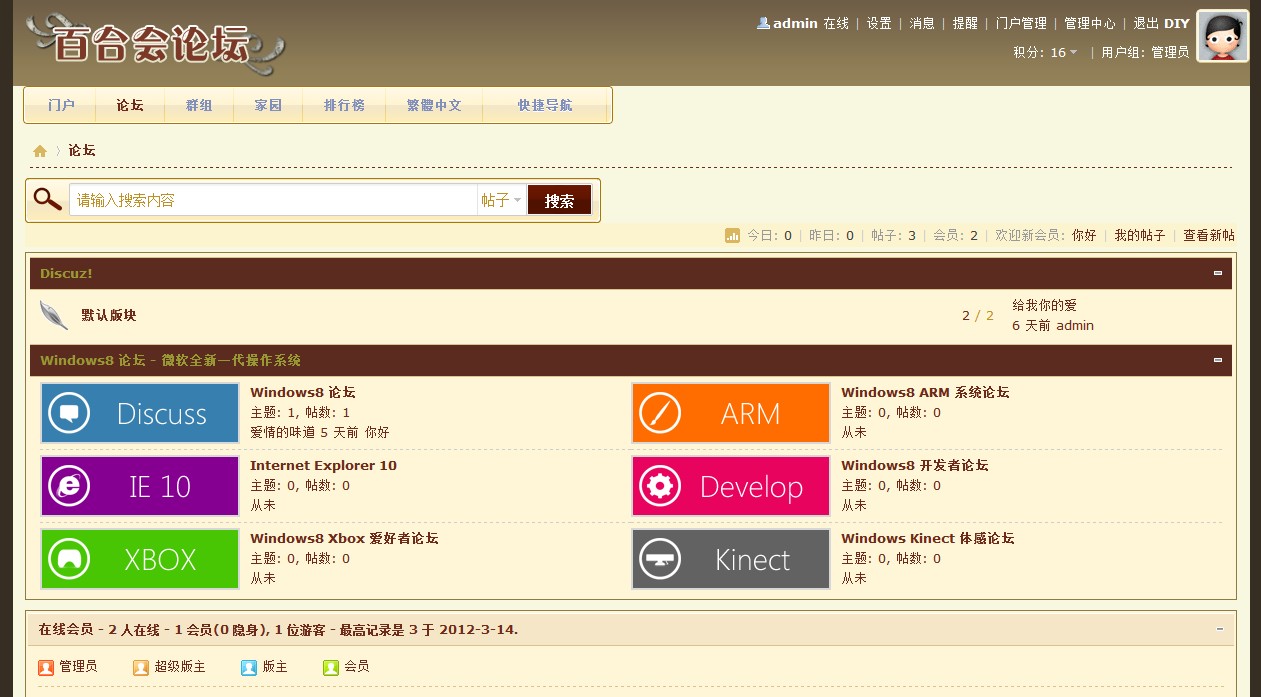Click the 超级版主 legend icon
Screen dimensions: 1261x697
point(141,667)
